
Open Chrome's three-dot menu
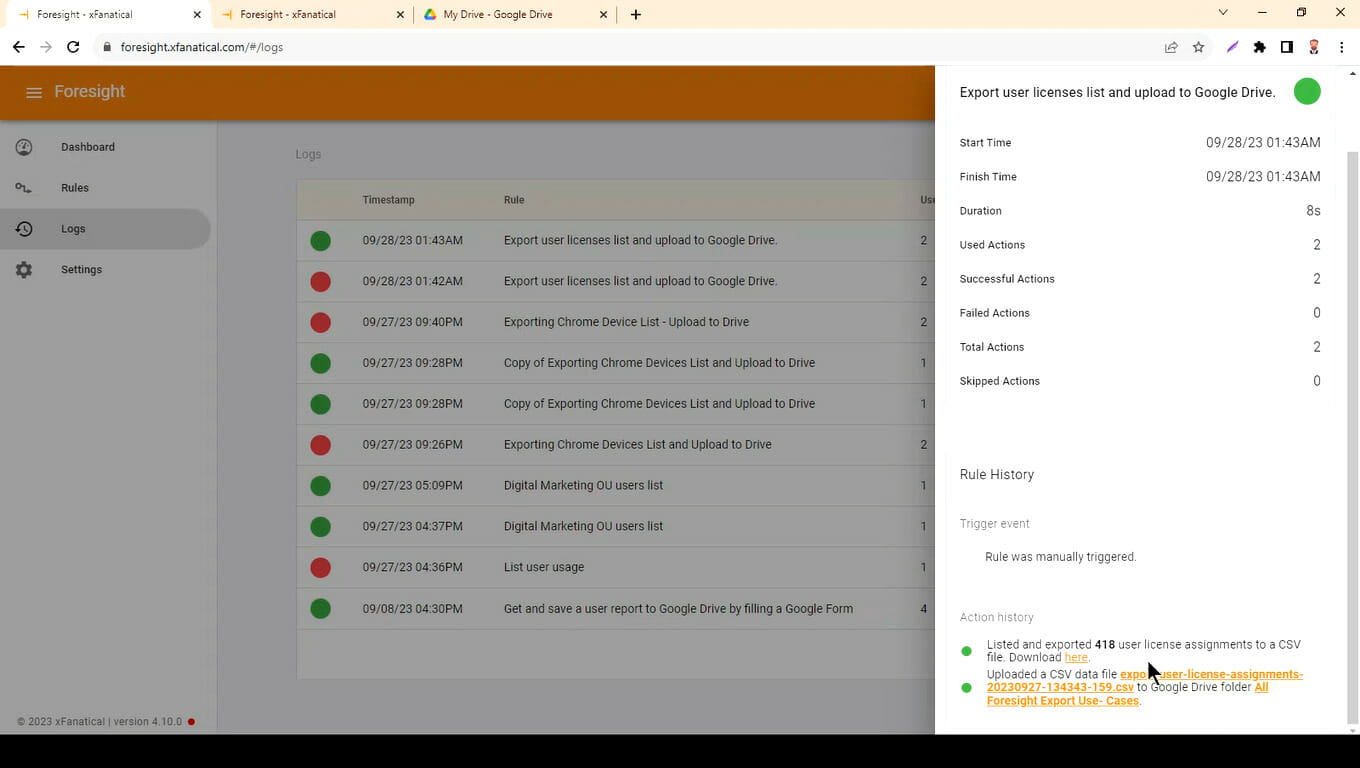click(x=1342, y=47)
